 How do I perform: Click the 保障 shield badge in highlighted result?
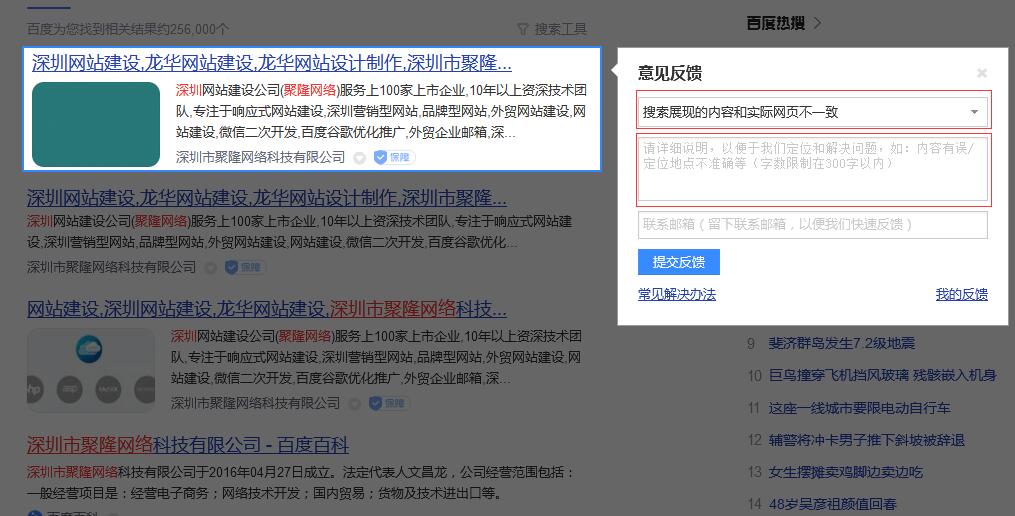pyautogui.click(x=394, y=157)
